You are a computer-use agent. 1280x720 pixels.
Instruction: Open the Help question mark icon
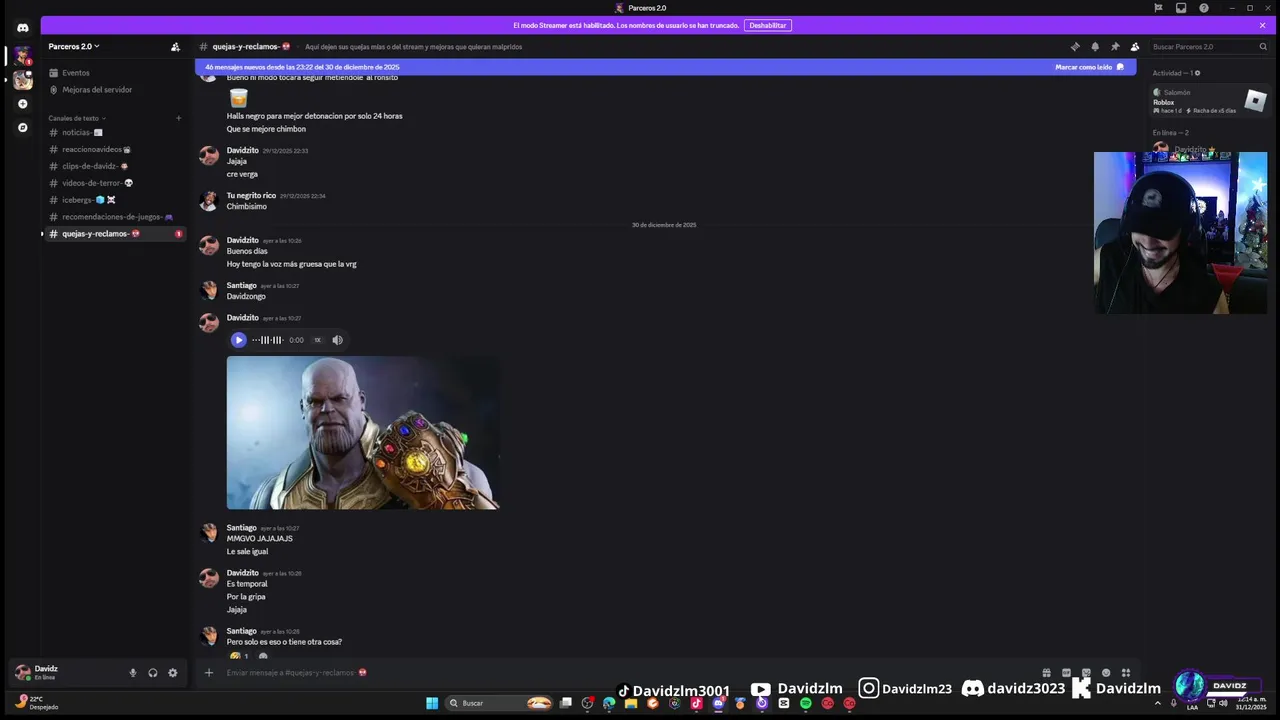1204,8
